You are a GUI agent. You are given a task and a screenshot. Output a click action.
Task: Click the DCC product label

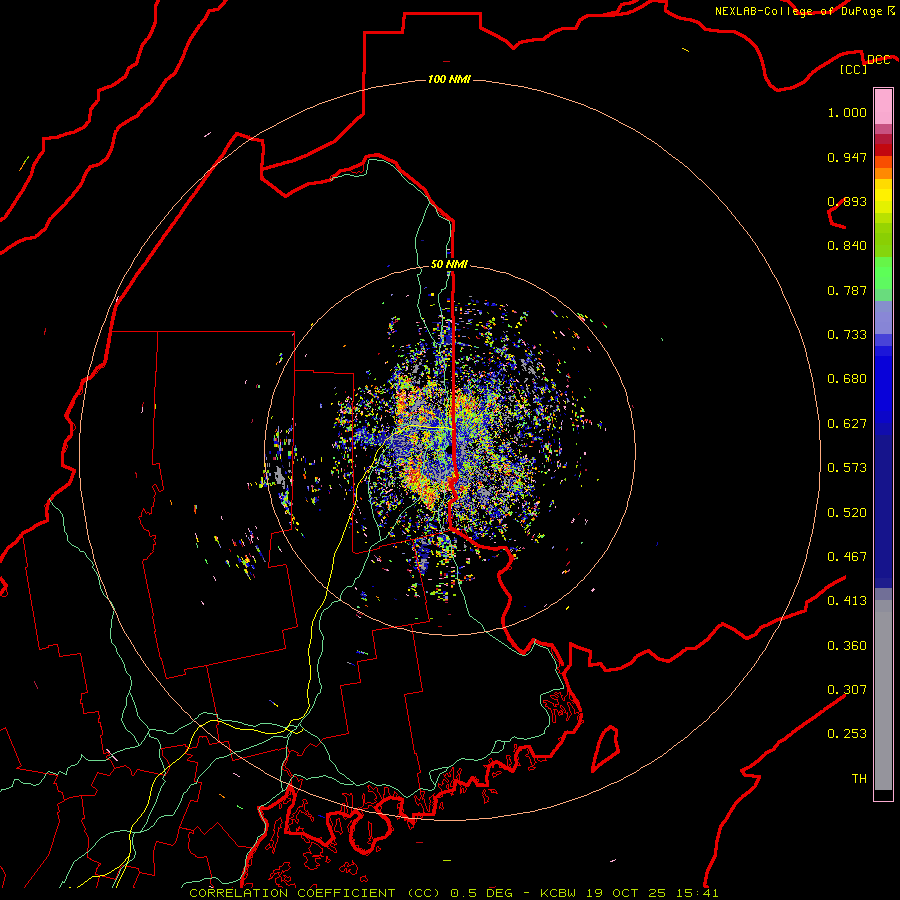(878, 60)
